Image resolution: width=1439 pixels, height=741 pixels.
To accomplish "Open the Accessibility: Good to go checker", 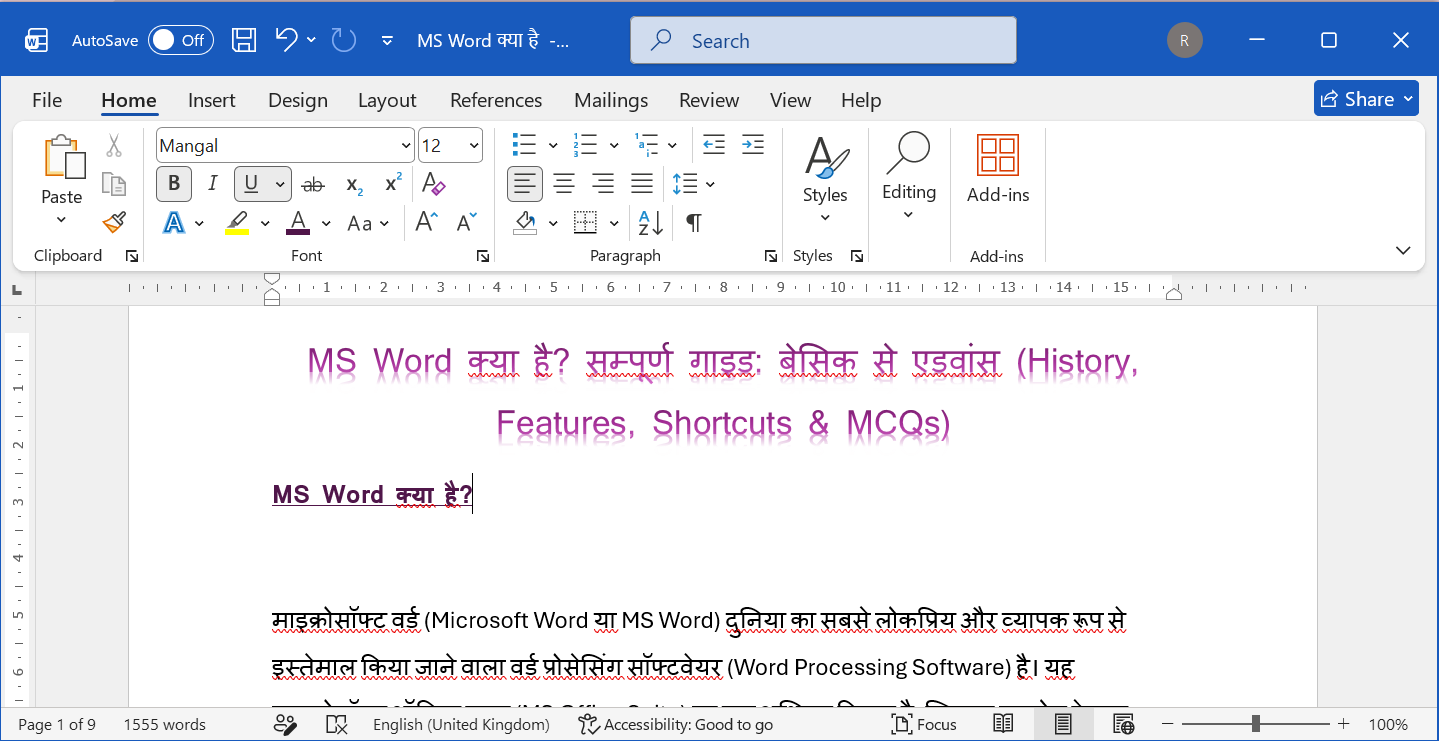I will click(x=677, y=724).
